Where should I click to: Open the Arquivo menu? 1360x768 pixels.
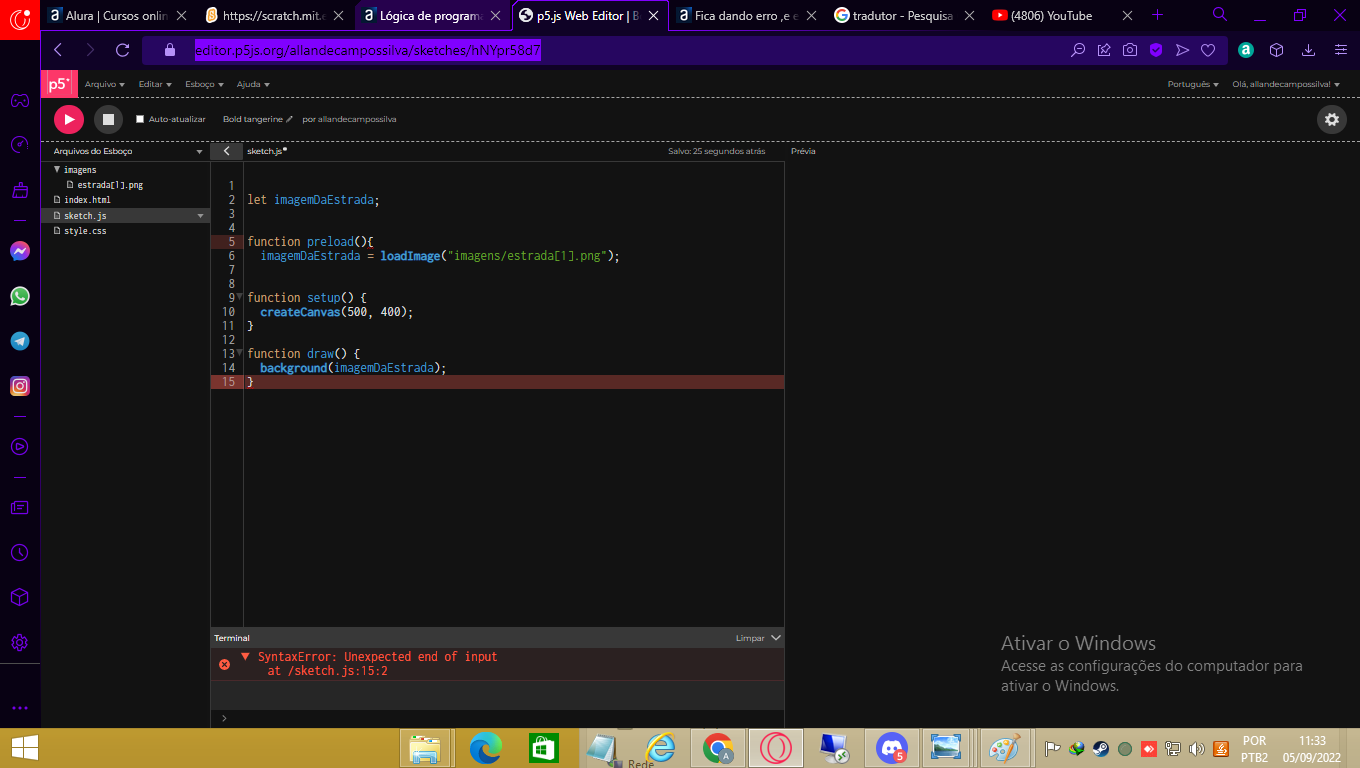pyautogui.click(x=105, y=84)
